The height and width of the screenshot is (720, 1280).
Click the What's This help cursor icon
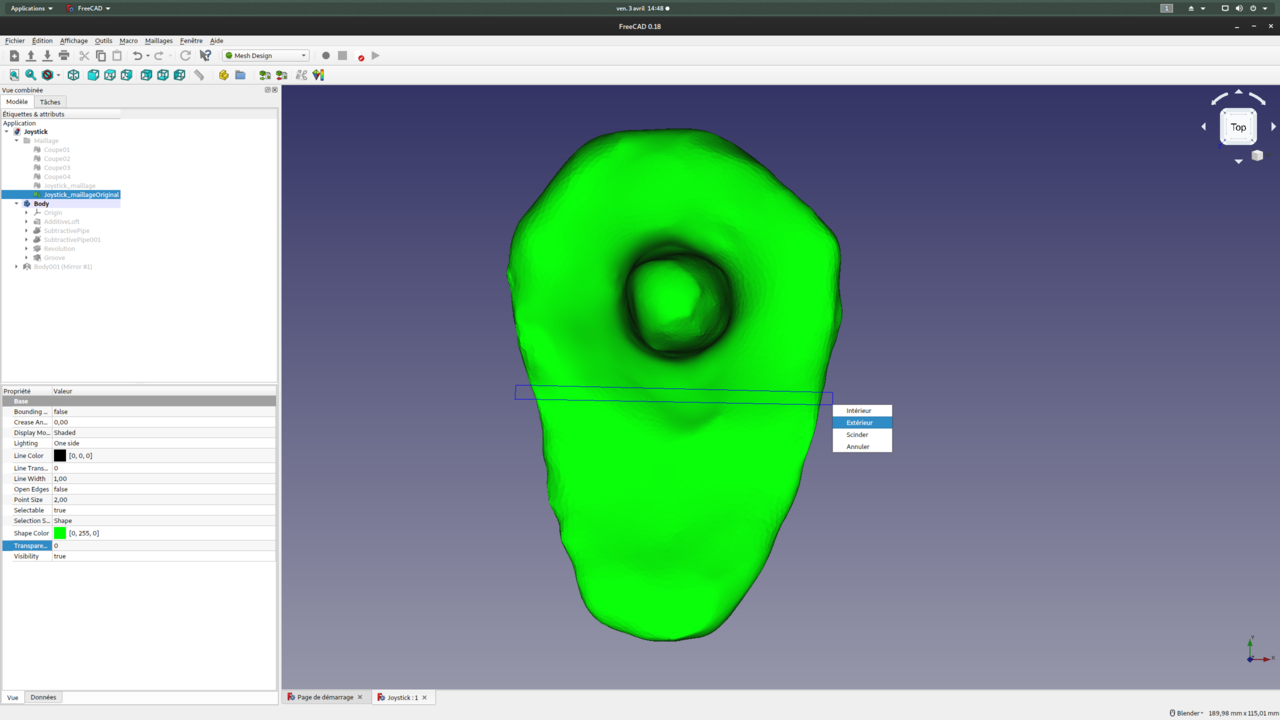pyautogui.click(x=205, y=56)
